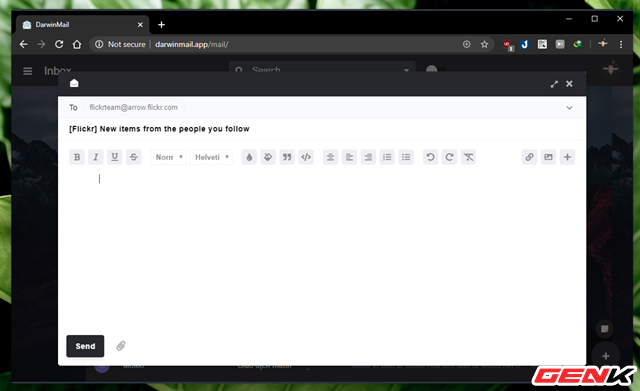
Task: Click in the email body area
Action: click(x=322, y=249)
